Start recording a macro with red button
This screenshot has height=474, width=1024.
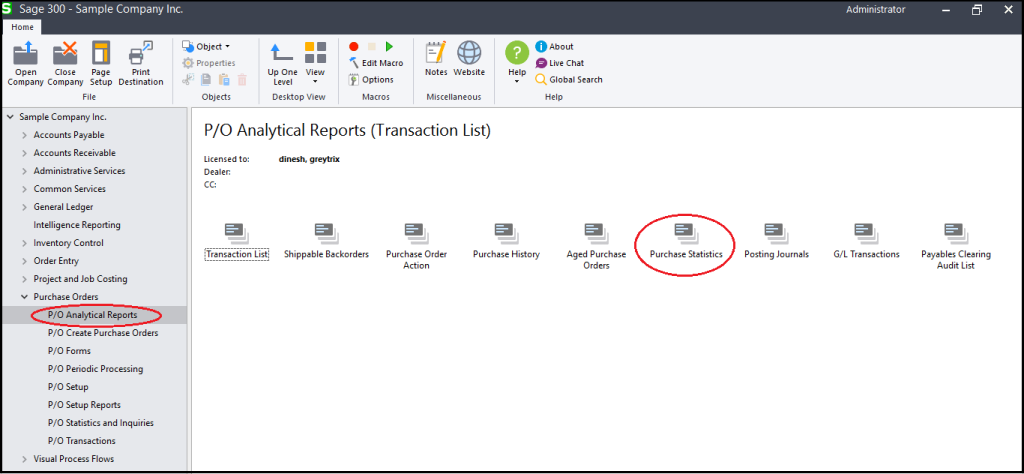click(x=353, y=46)
